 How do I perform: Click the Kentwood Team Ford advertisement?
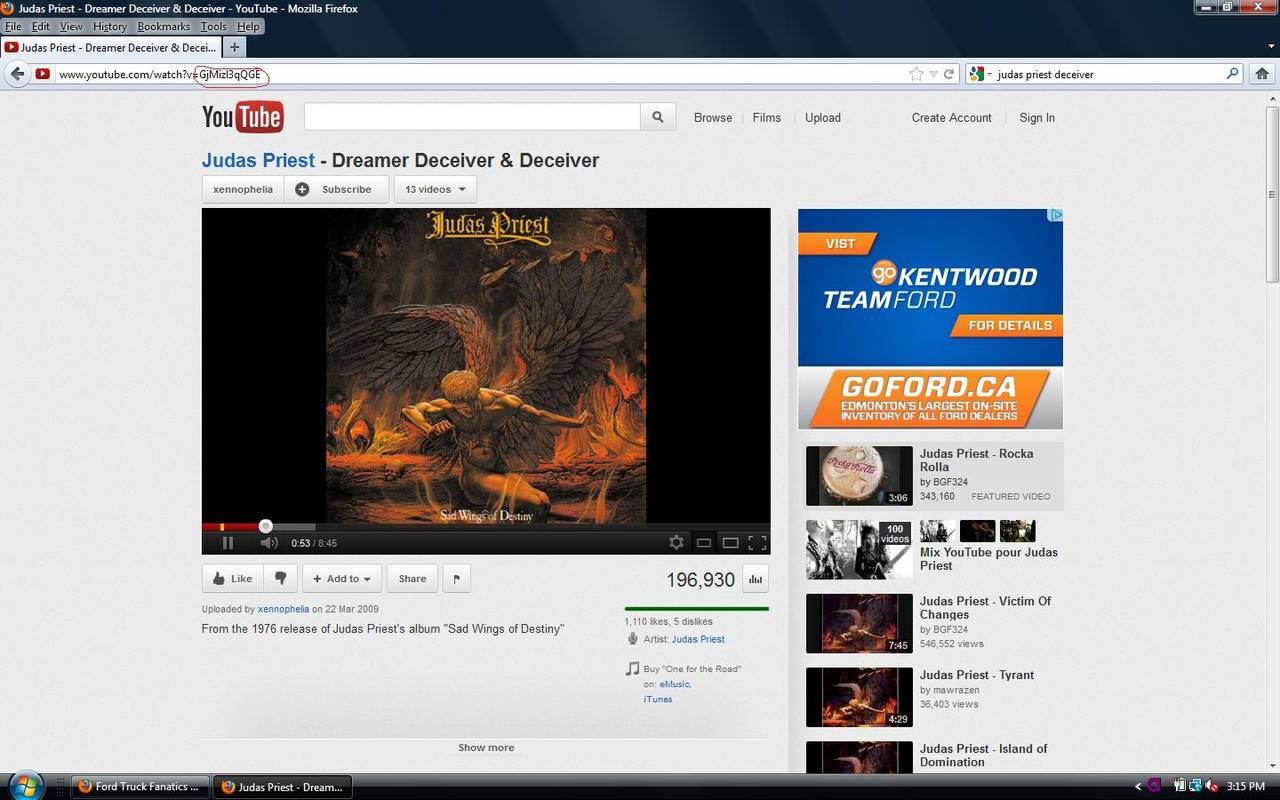tap(930, 318)
